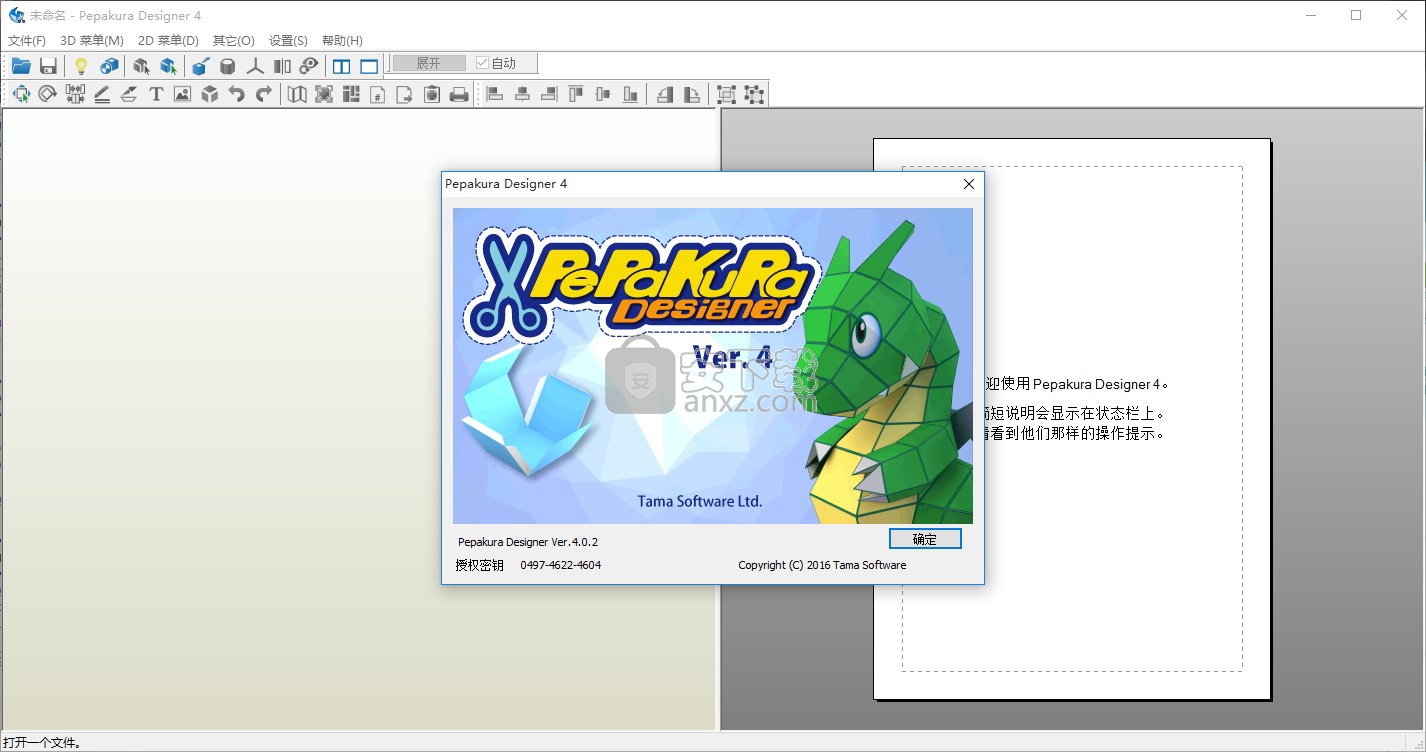Click the 展开 (Unfold) button
The height and width of the screenshot is (752, 1426).
[429, 63]
